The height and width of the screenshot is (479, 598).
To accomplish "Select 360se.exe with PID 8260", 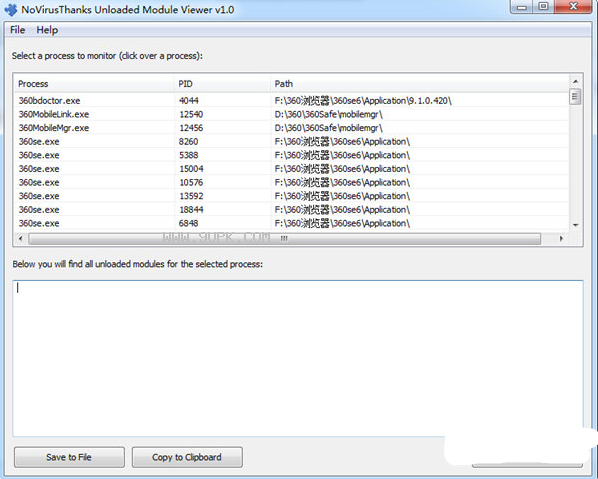I will tap(292, 141).
